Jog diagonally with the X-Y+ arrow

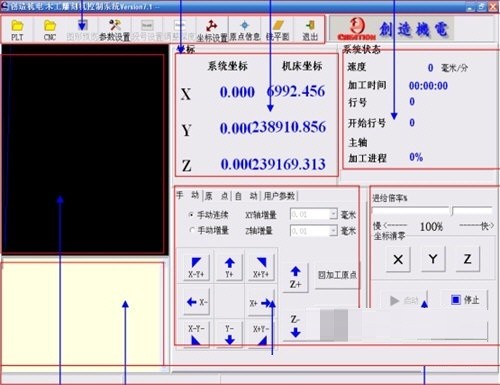(x=196, y=267)
